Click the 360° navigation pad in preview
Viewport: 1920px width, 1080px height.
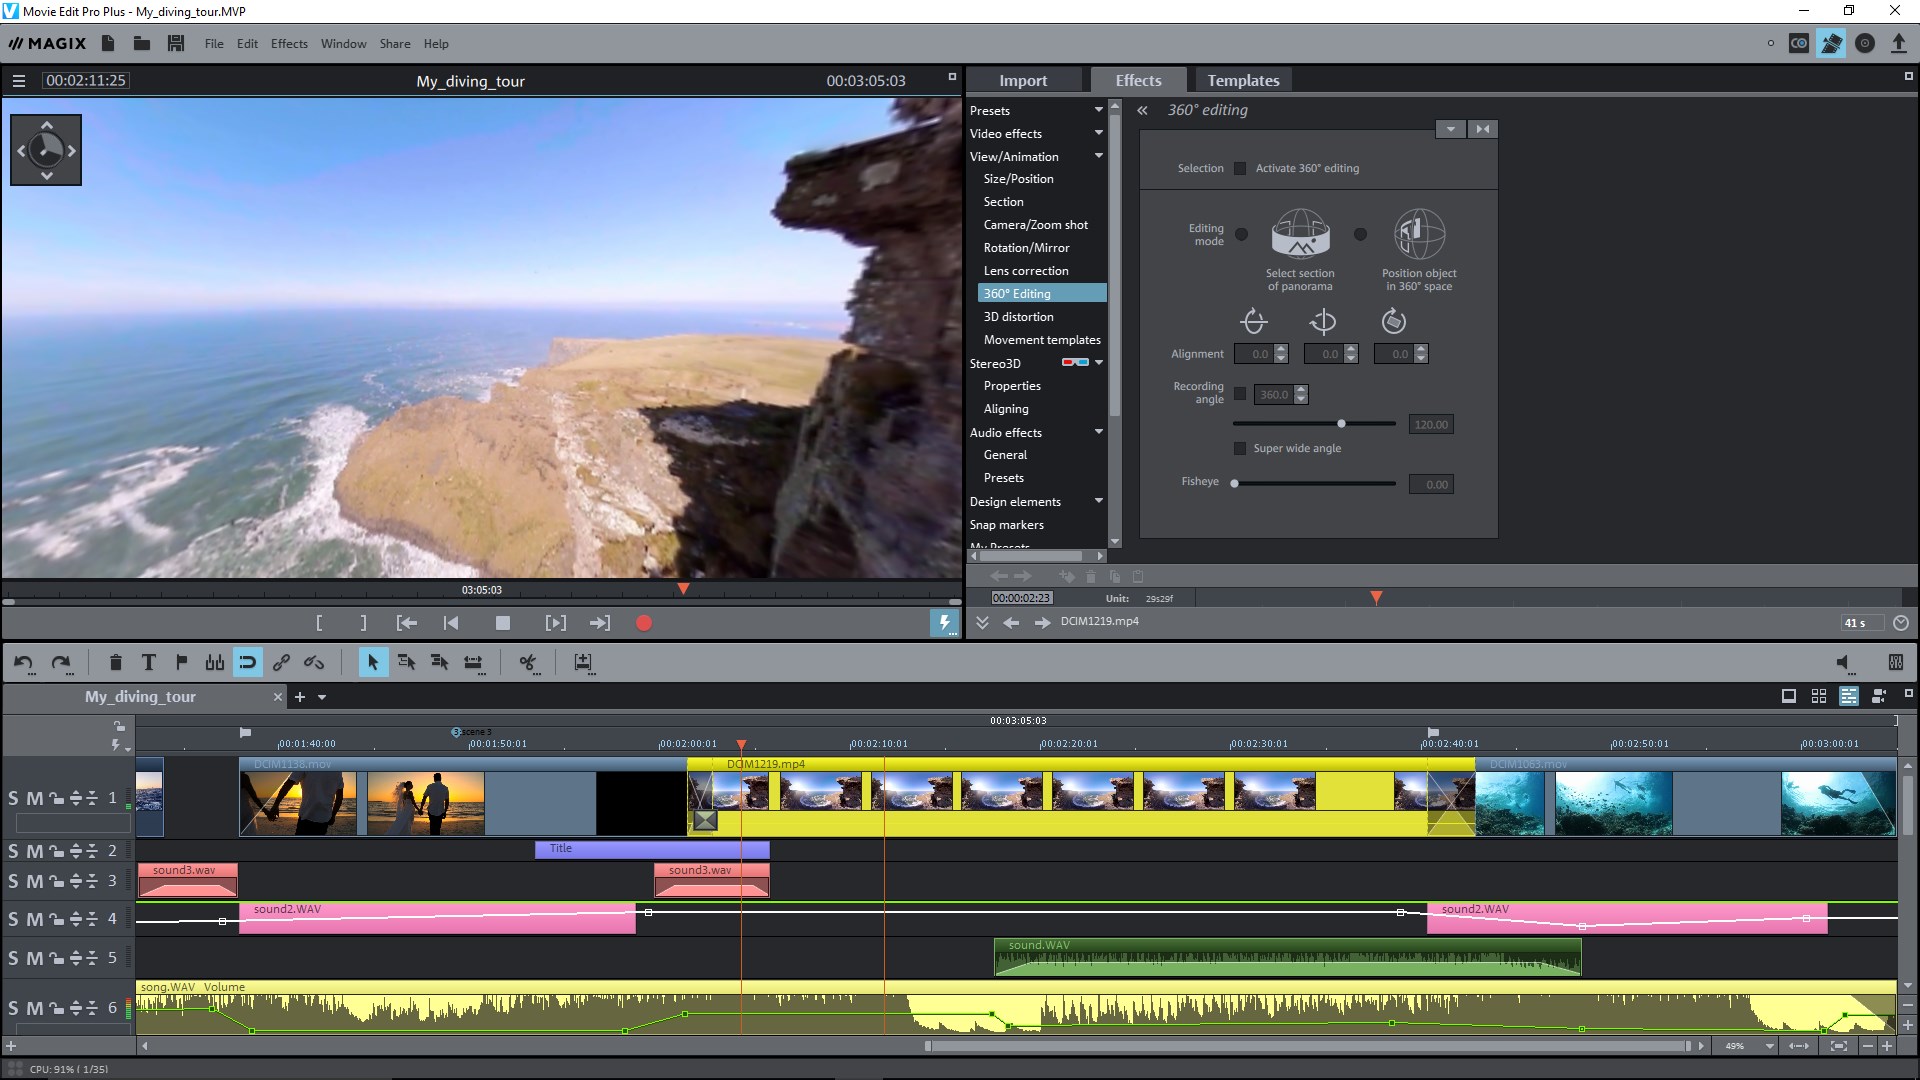pos(46,150)
